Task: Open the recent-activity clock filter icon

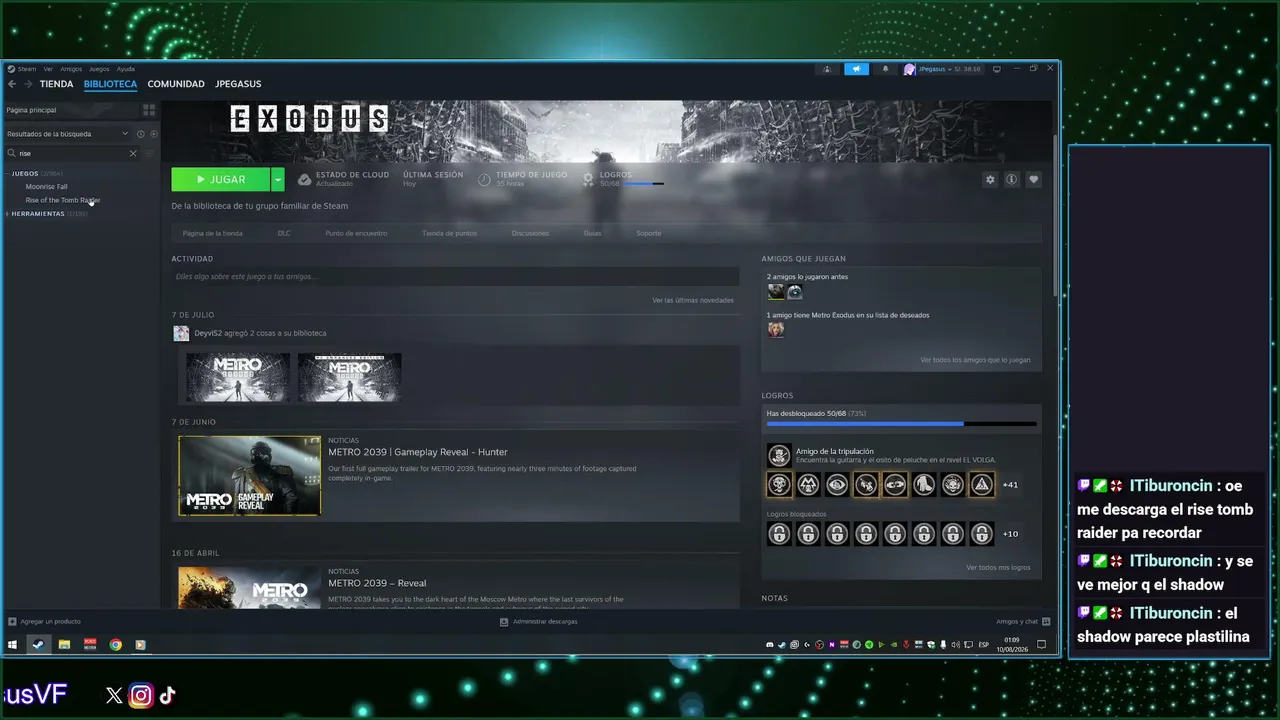Action: coord(141,134)
